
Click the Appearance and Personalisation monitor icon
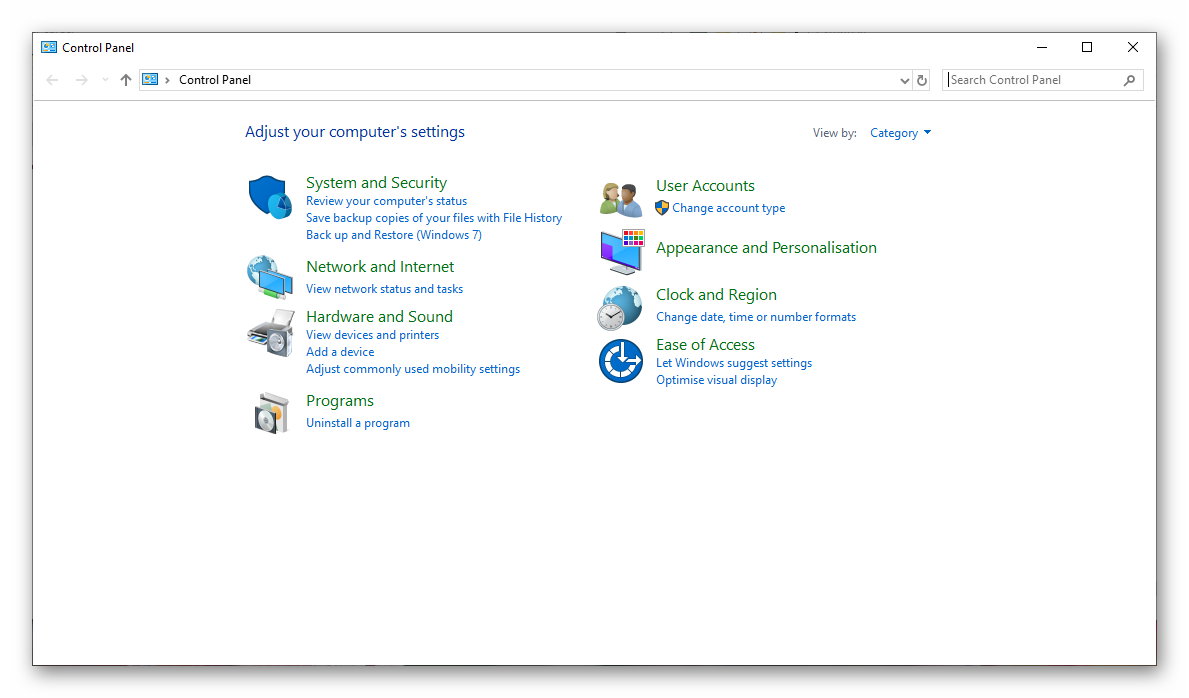click(622, 251)
